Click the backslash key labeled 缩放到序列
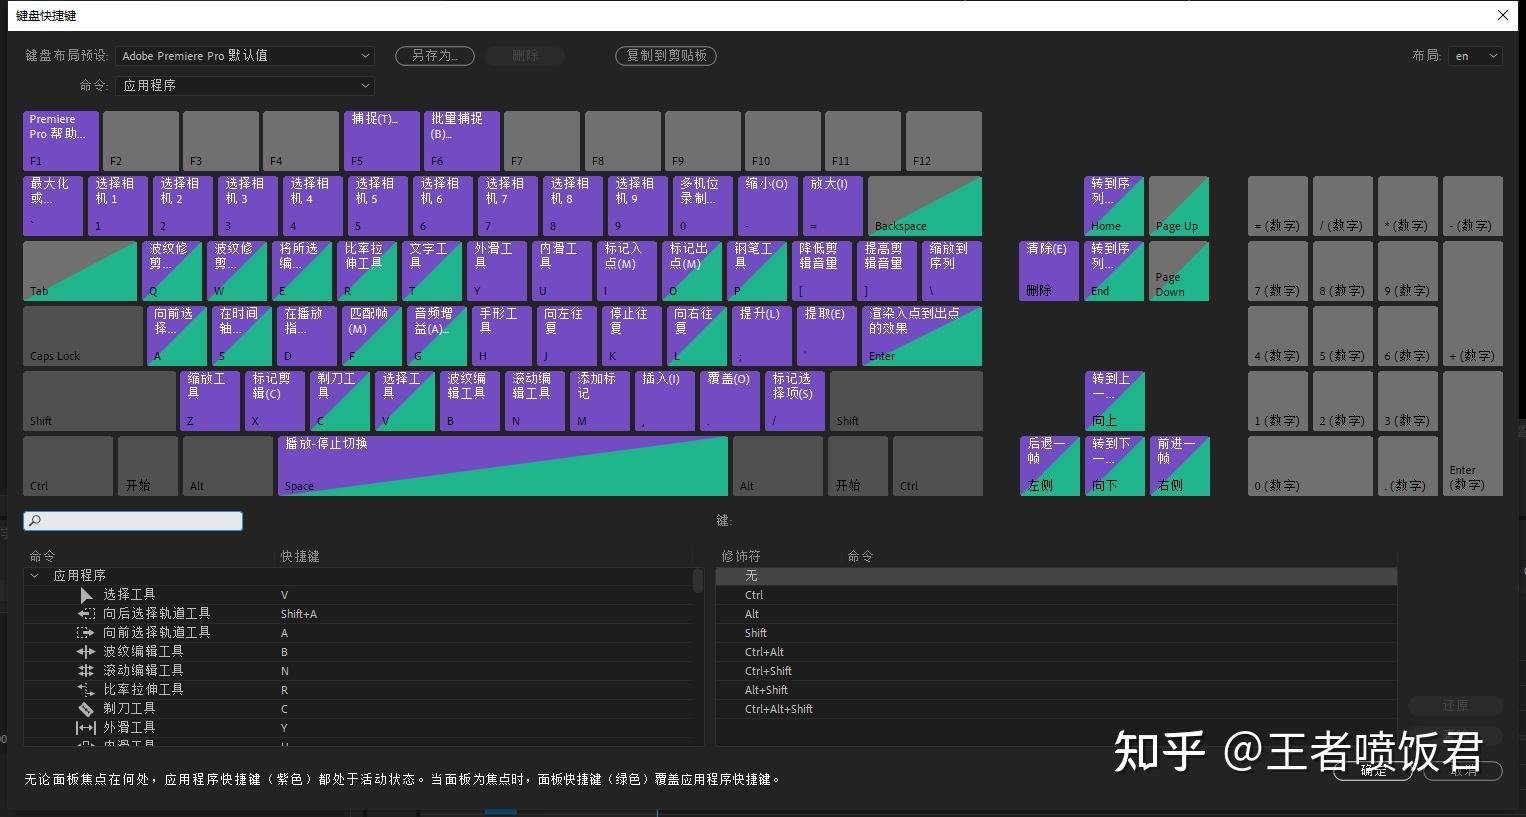Screen dimensions: 1526x817 952,271
